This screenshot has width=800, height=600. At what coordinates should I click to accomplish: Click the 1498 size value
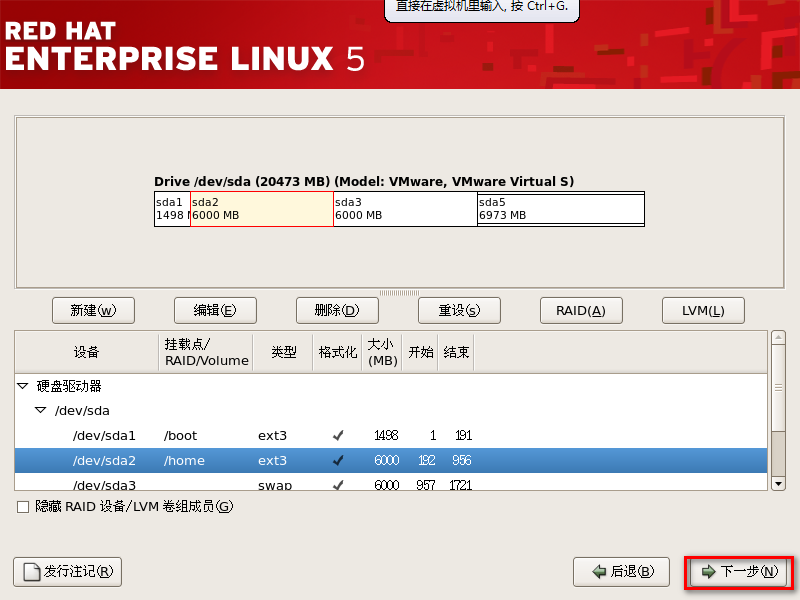[386, 435]
